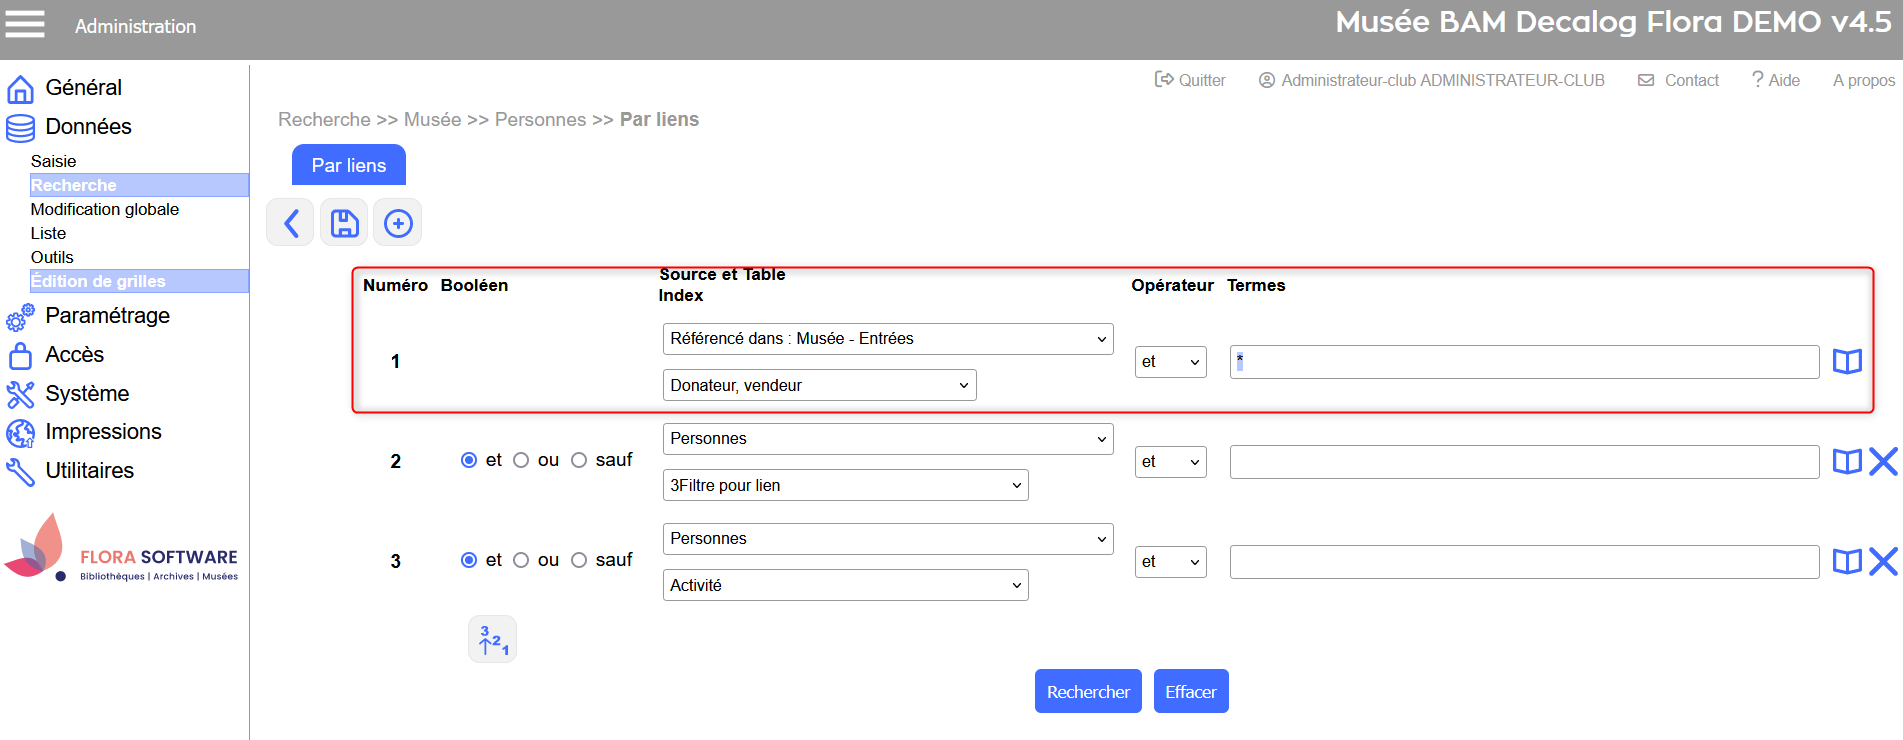Open index book icon for row 1

coord(1846,362)
